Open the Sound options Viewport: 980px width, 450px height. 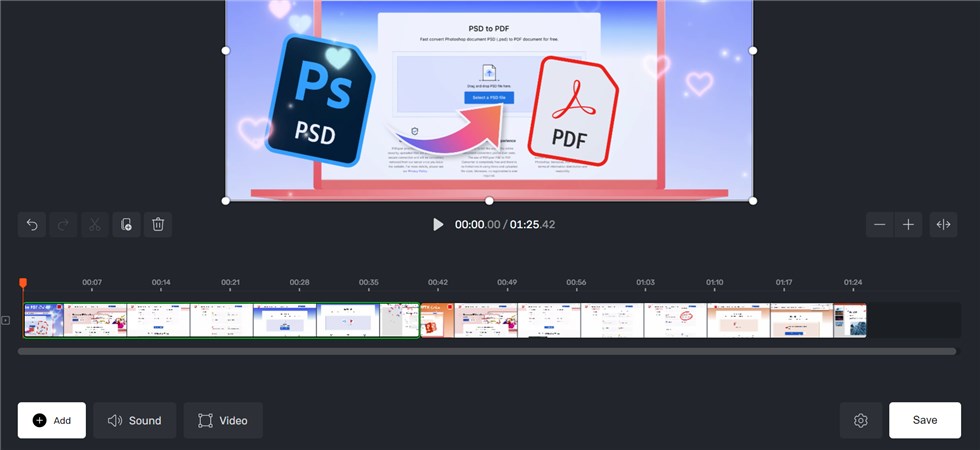click(x=135, y=421)
